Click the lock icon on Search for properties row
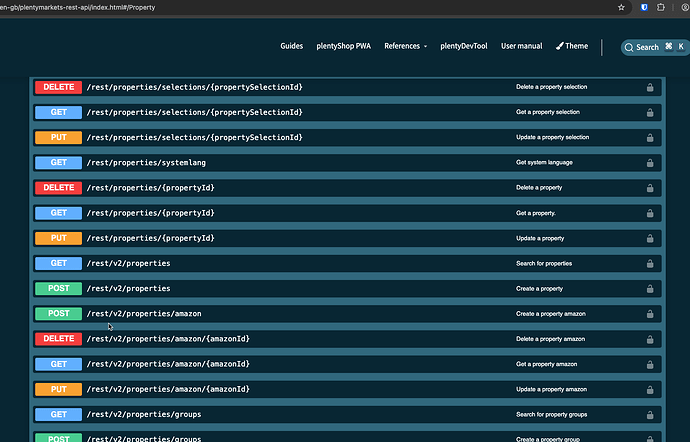Screen dimensions: 690x442 (650, 263)
